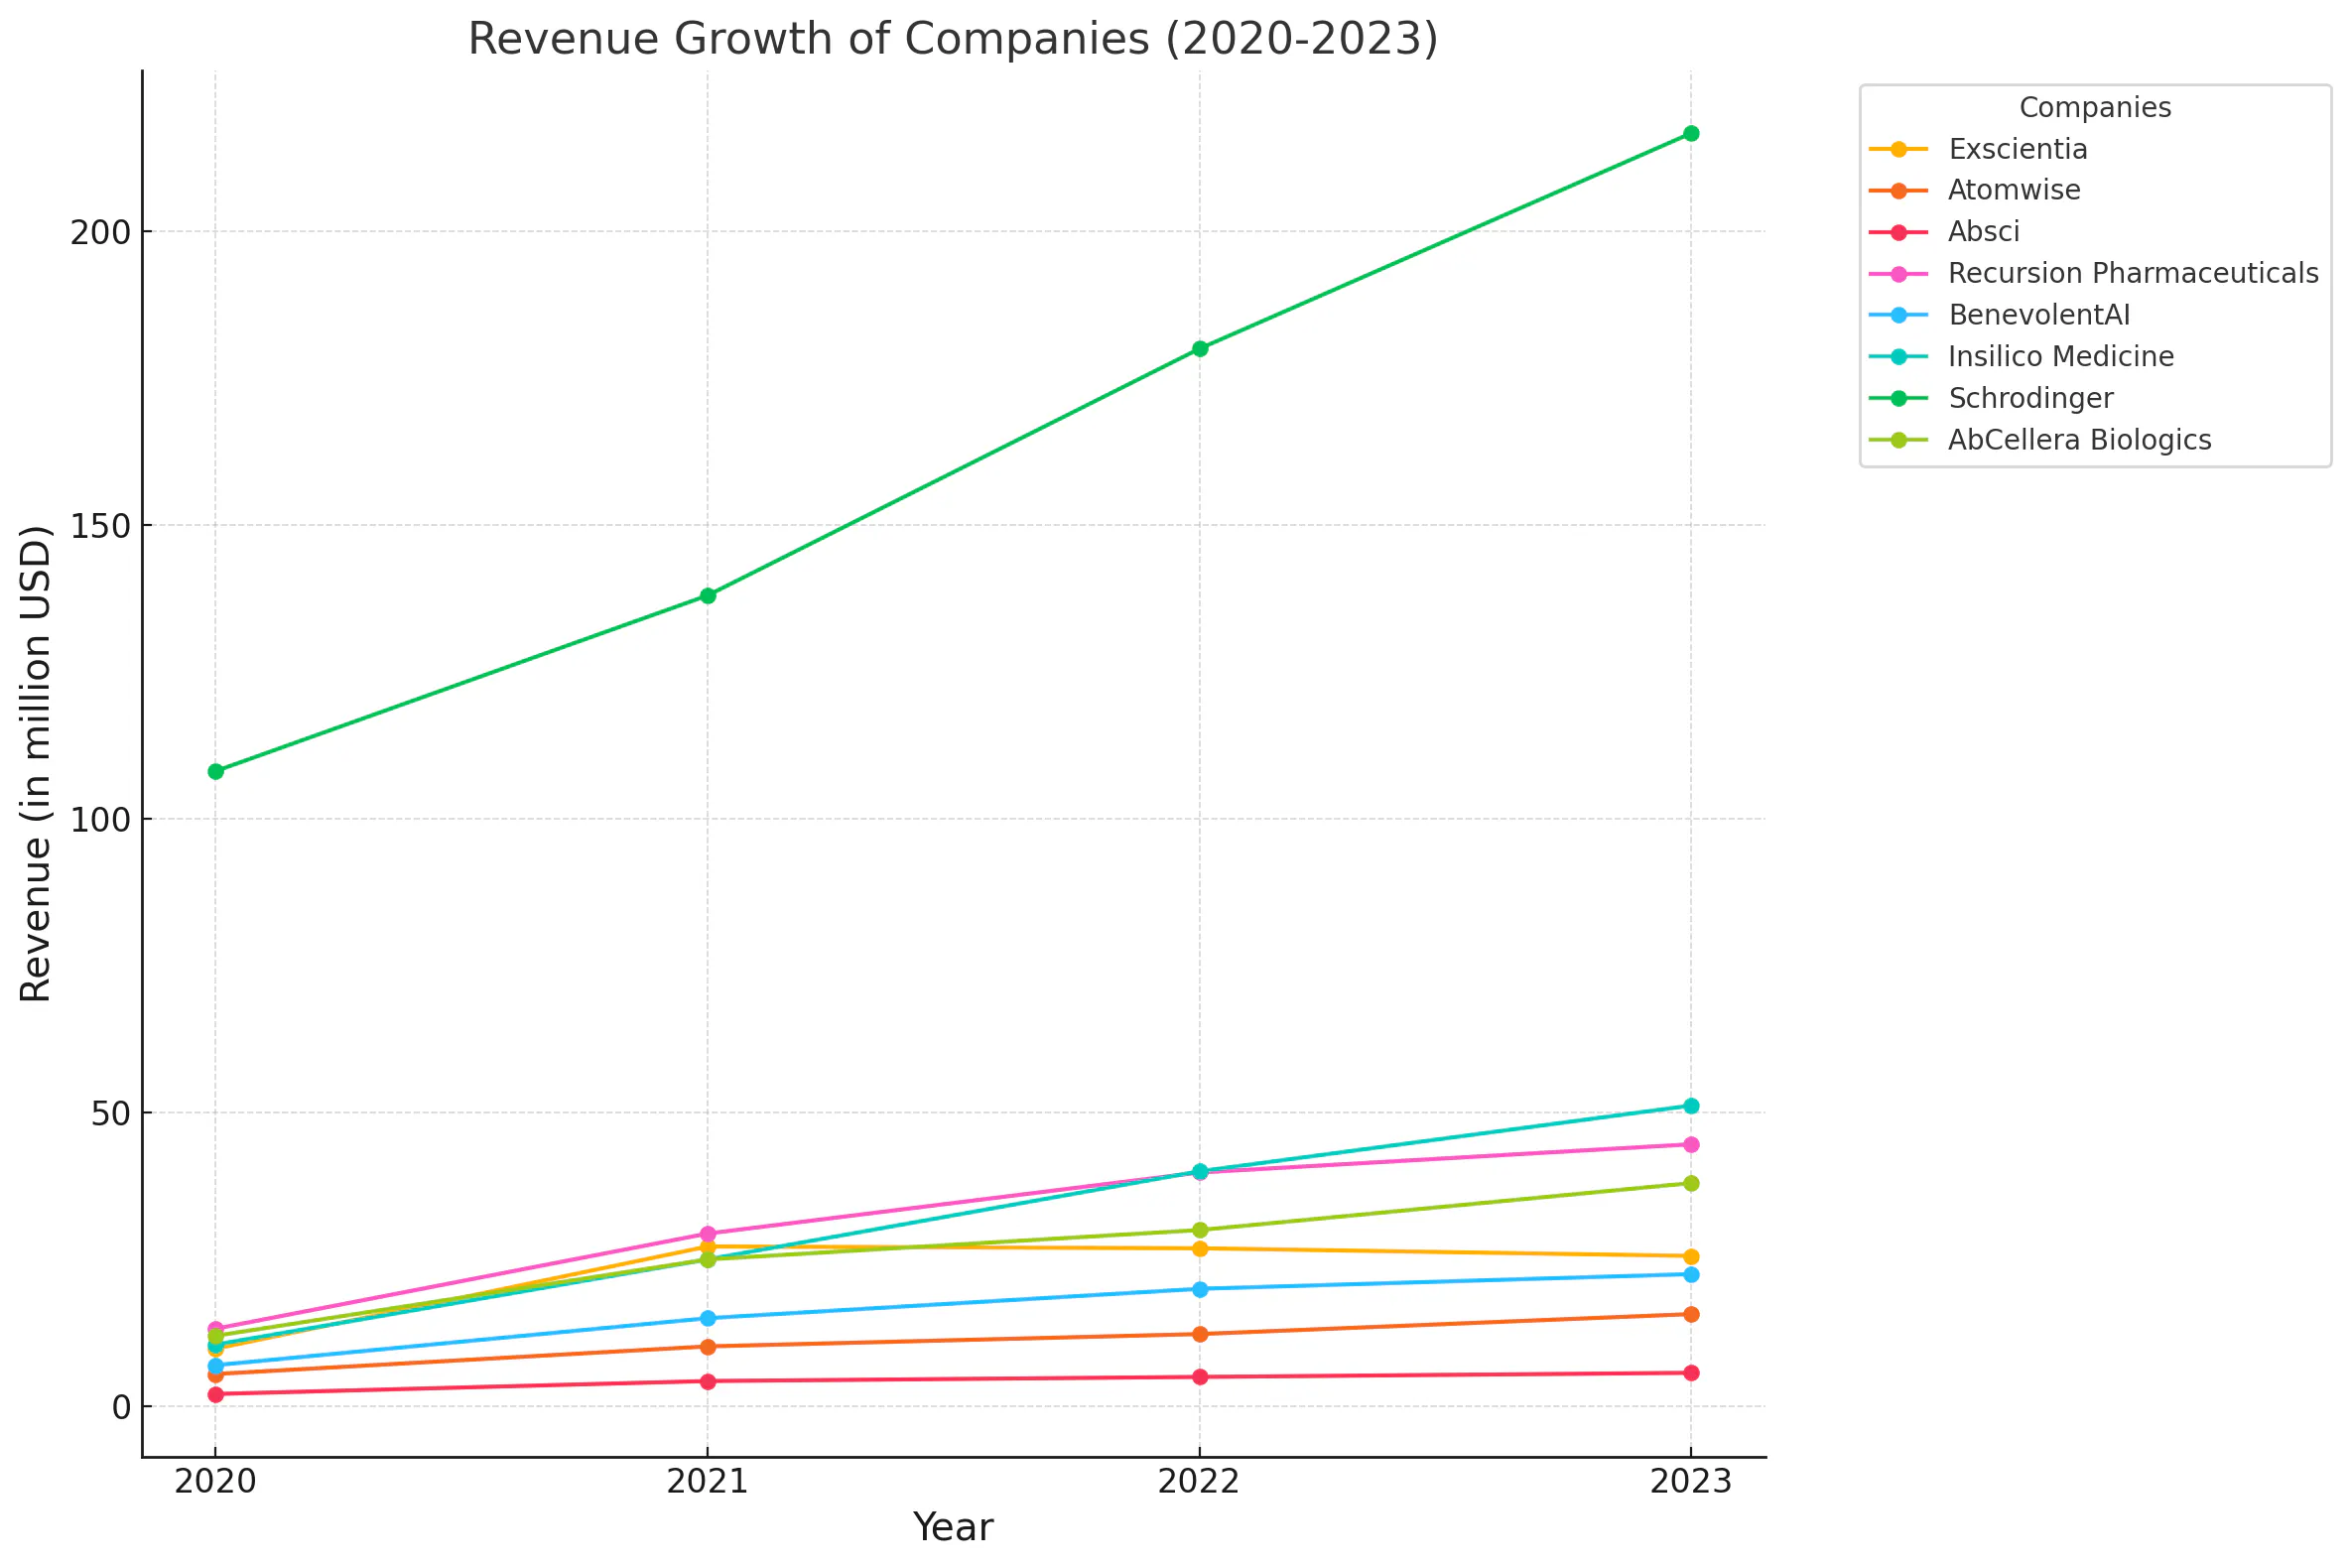Click AbCellera Biologics' 2023 data point

[1691, 1183]
